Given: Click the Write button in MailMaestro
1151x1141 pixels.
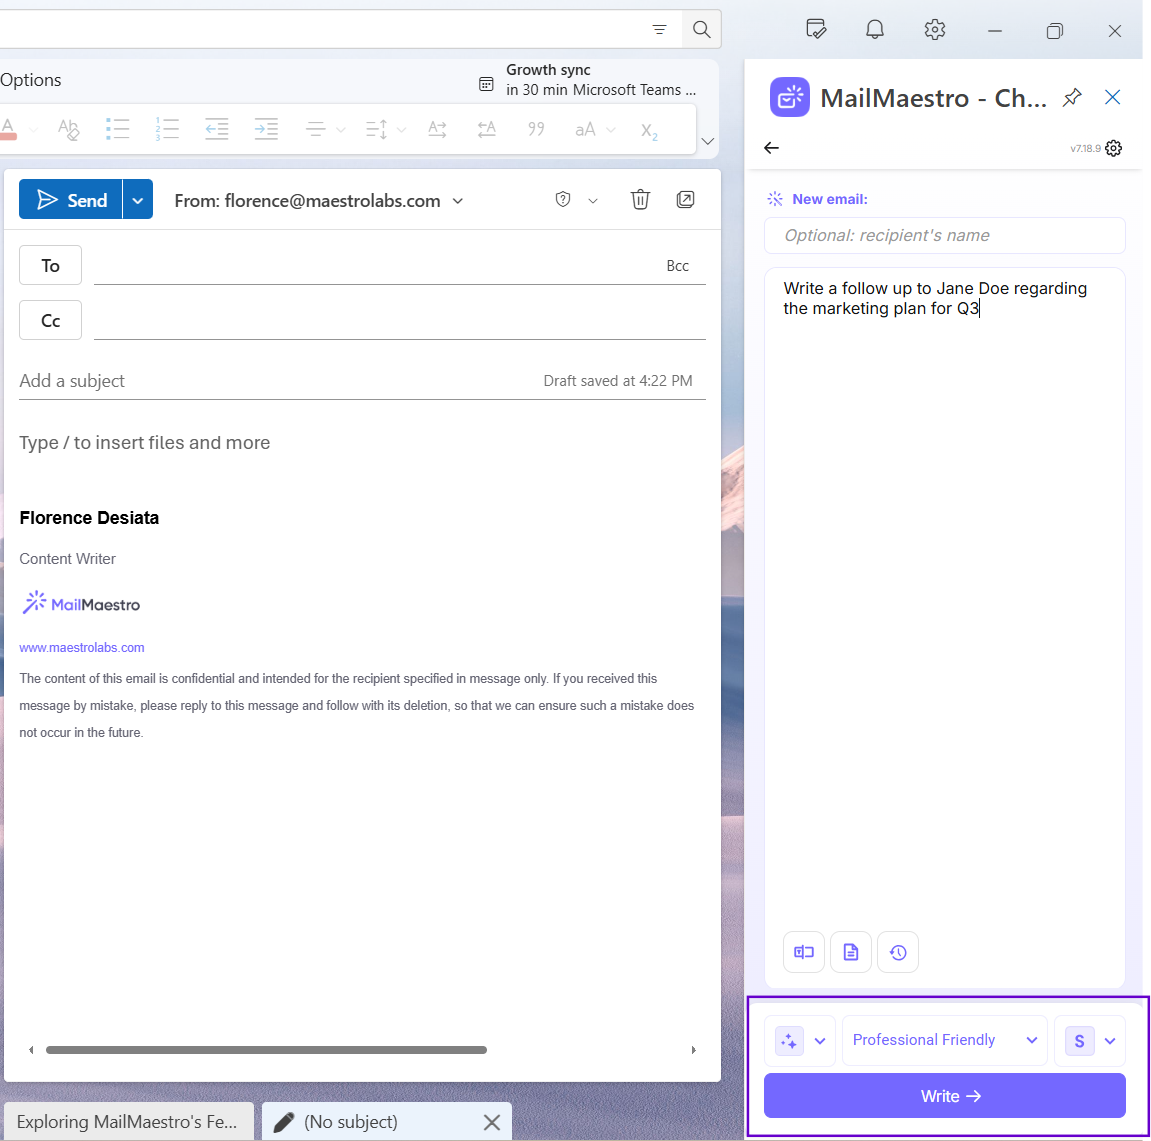Looking at the screenshot, I should point(944,1095).
